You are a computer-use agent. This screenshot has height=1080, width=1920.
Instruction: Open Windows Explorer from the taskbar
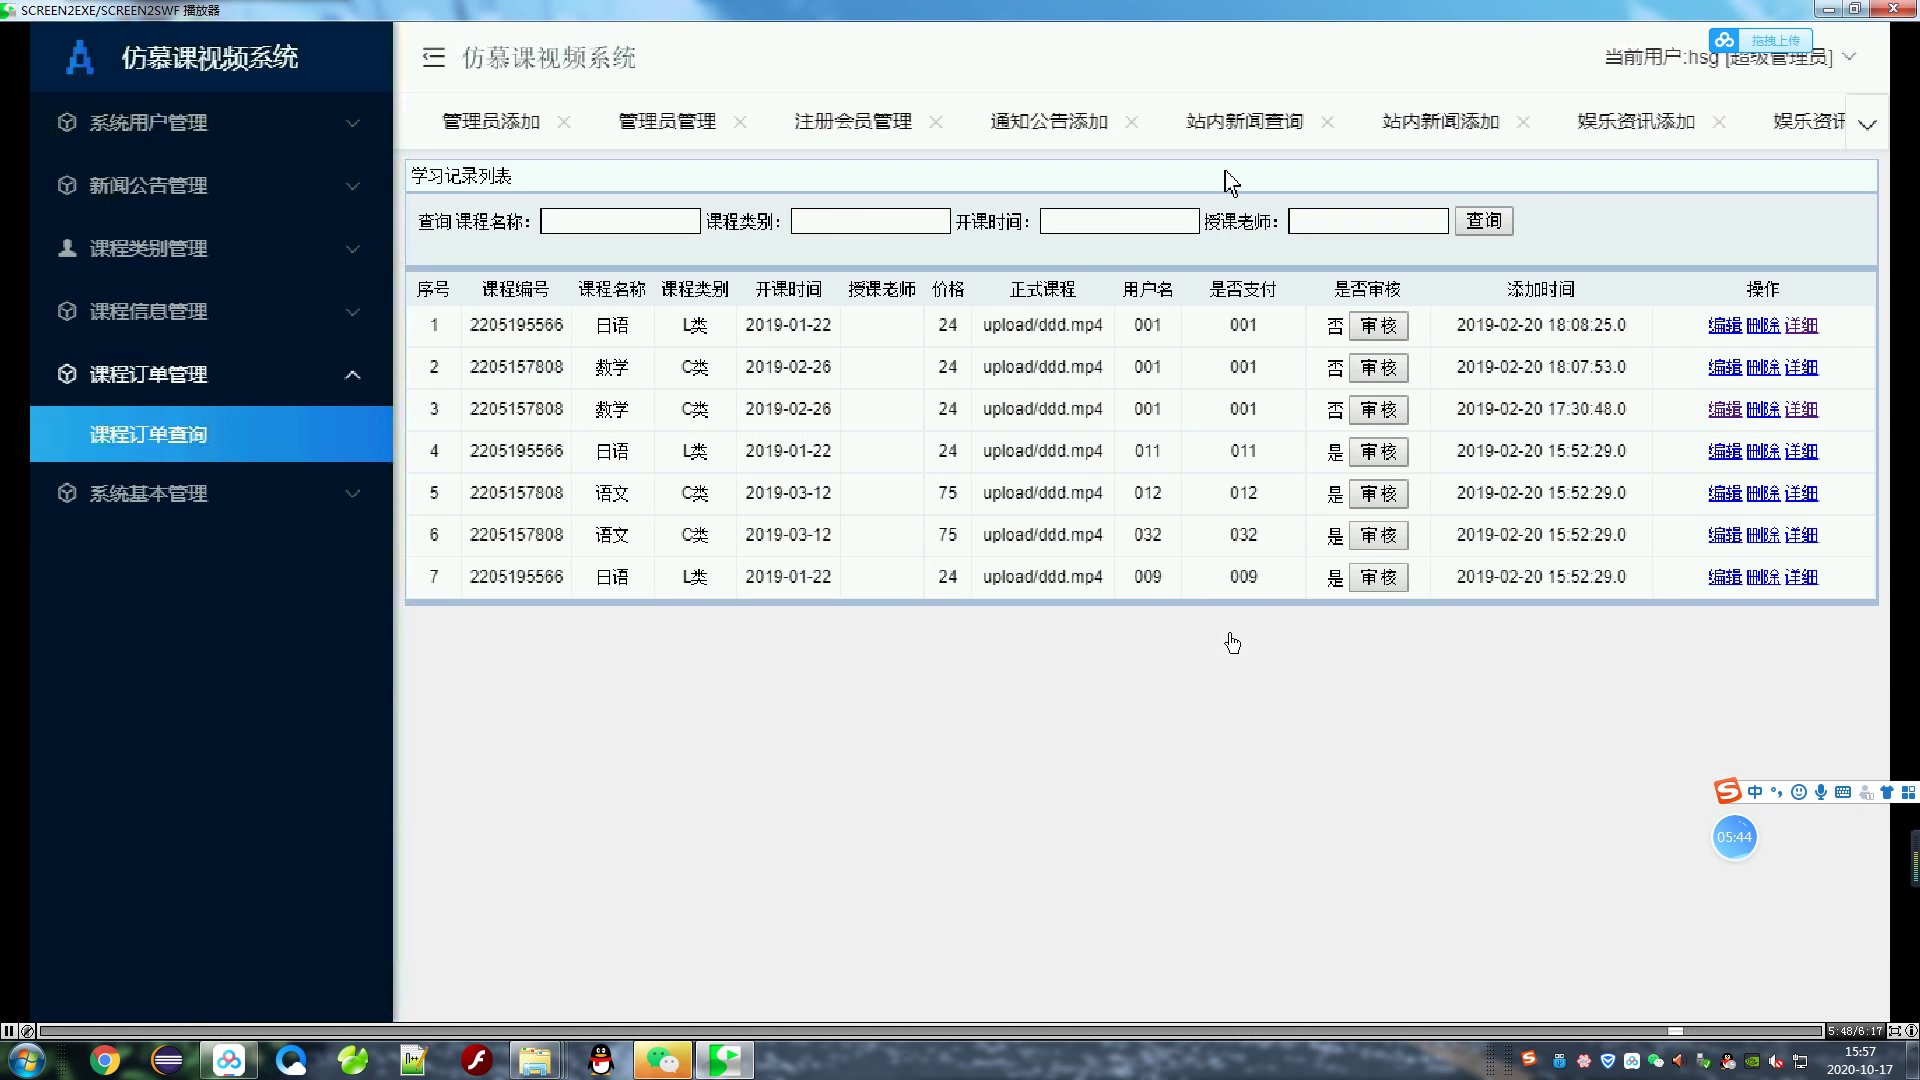point(535,1060)
